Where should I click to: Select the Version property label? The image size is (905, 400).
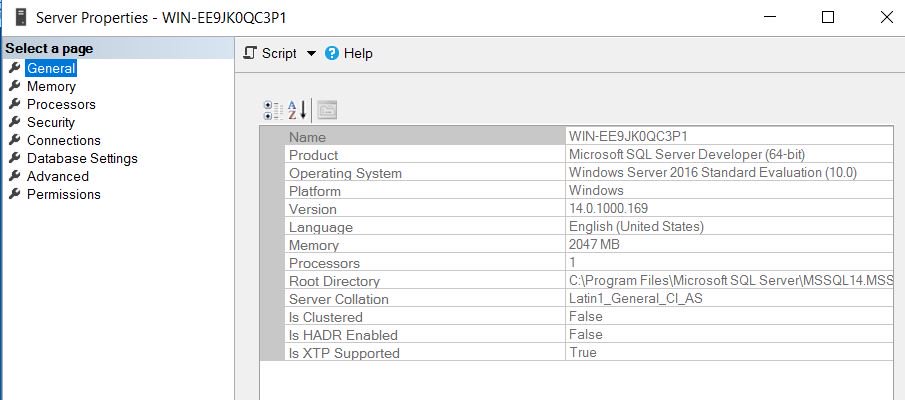pos(312,208)
